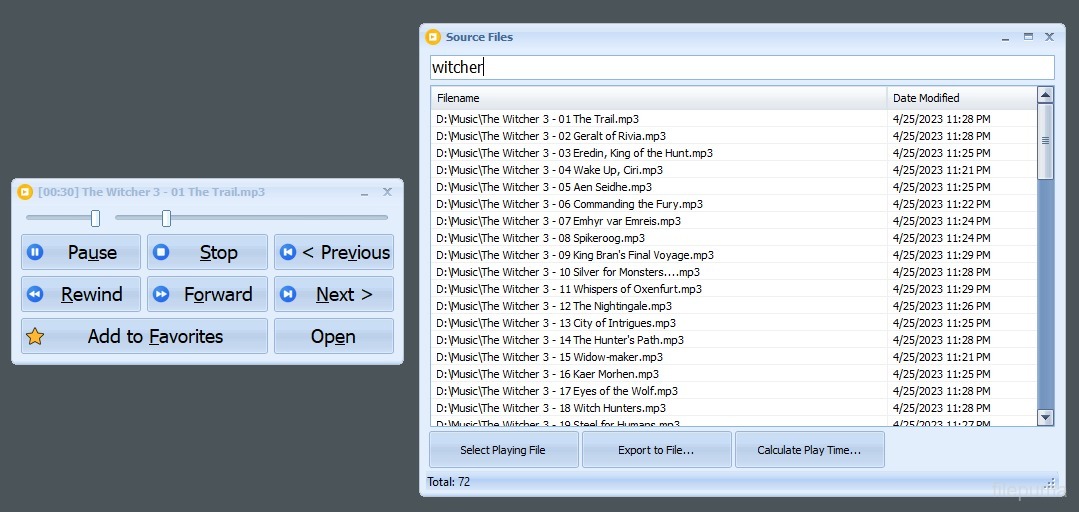Click the witcher search text field
This screenshot has width=1079, height=512.
(x=741, y=67)
